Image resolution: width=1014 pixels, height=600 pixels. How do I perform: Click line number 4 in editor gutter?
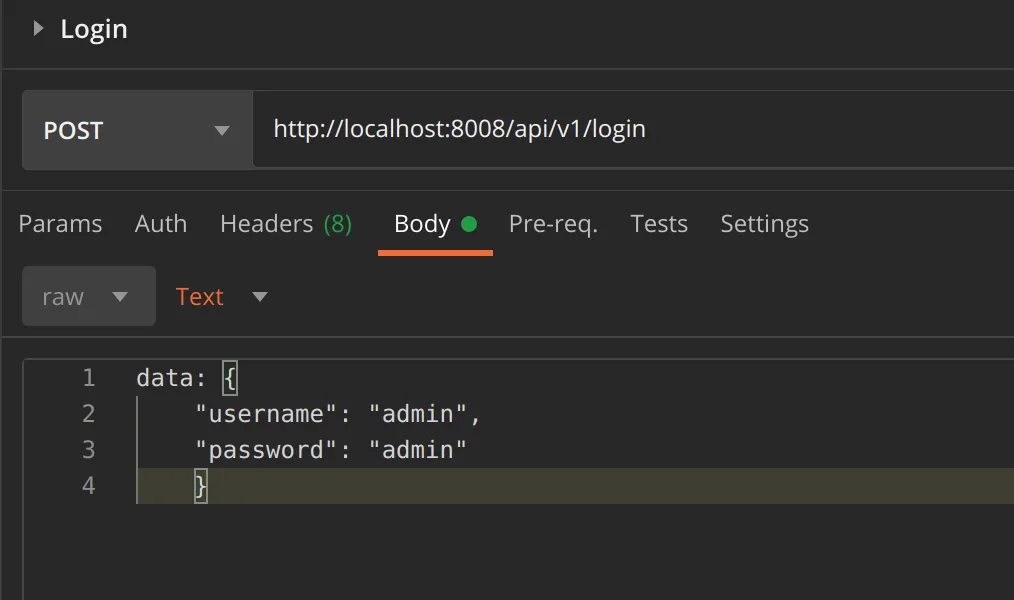89,486
